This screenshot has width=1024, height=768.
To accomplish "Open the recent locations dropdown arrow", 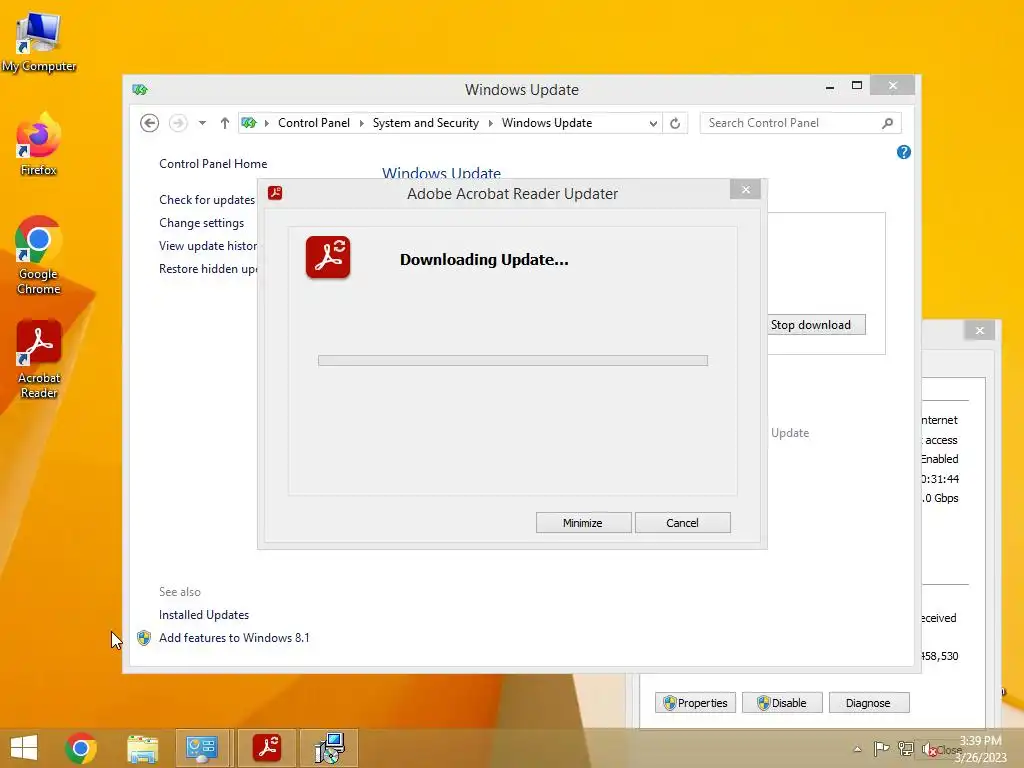I will point(202,123).
